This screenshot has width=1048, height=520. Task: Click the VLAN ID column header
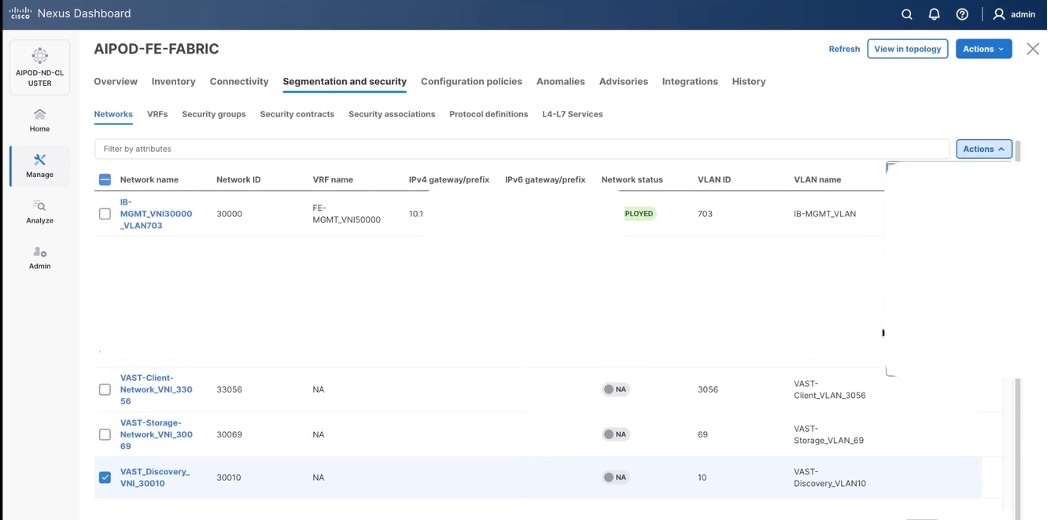pos(714,180)
